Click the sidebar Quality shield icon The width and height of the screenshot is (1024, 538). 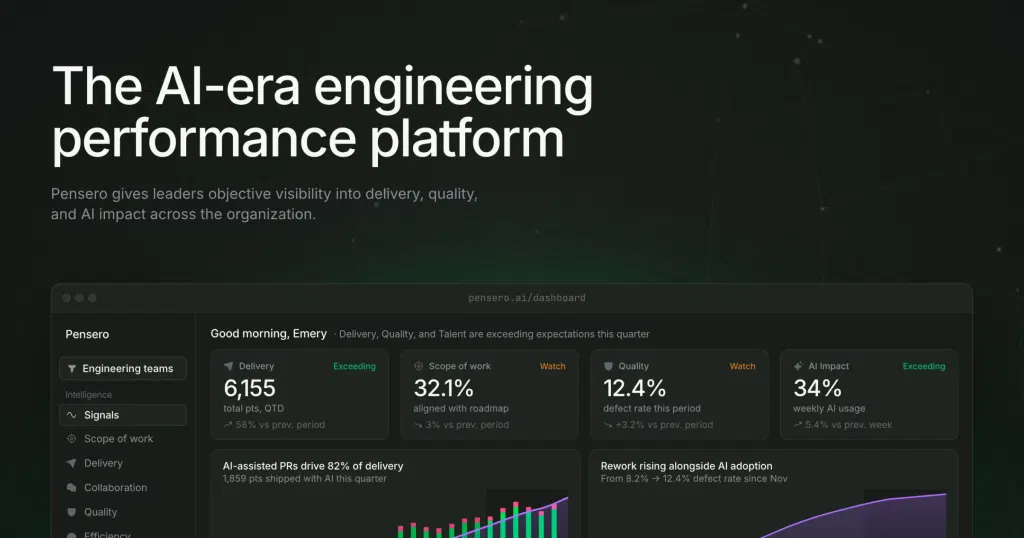coord(72,513)
